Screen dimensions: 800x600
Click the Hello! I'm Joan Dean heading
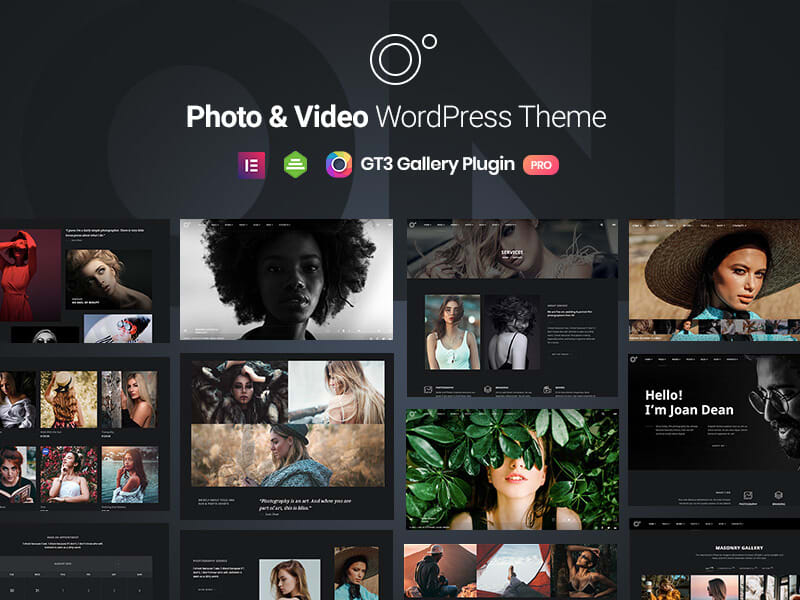689,403
